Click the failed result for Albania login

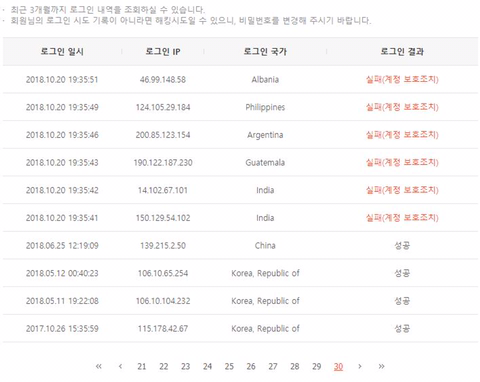coord(402,80)
